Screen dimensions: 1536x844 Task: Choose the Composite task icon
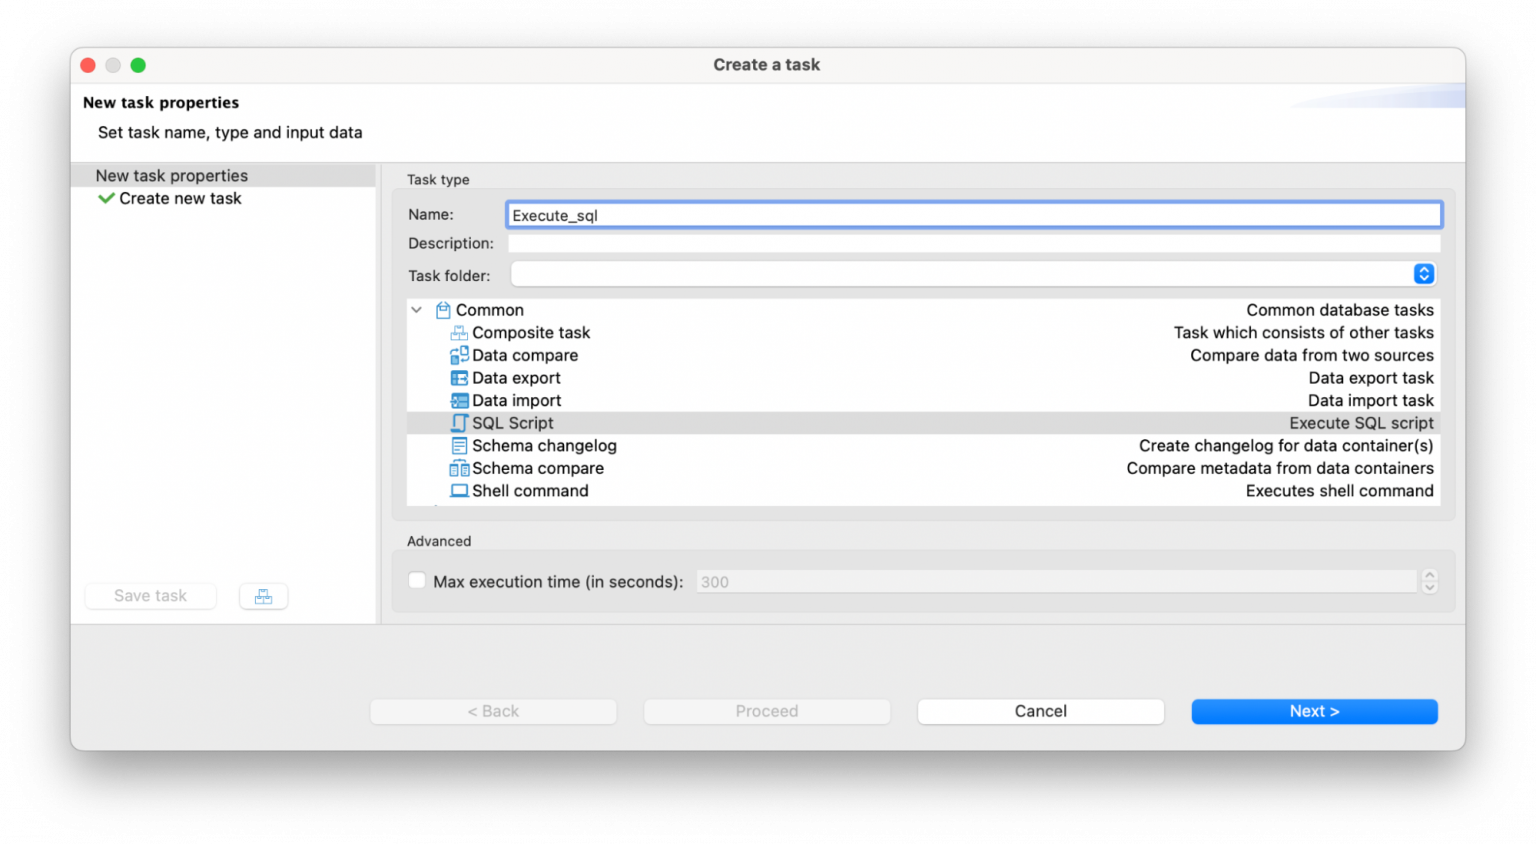click(459, 332)
